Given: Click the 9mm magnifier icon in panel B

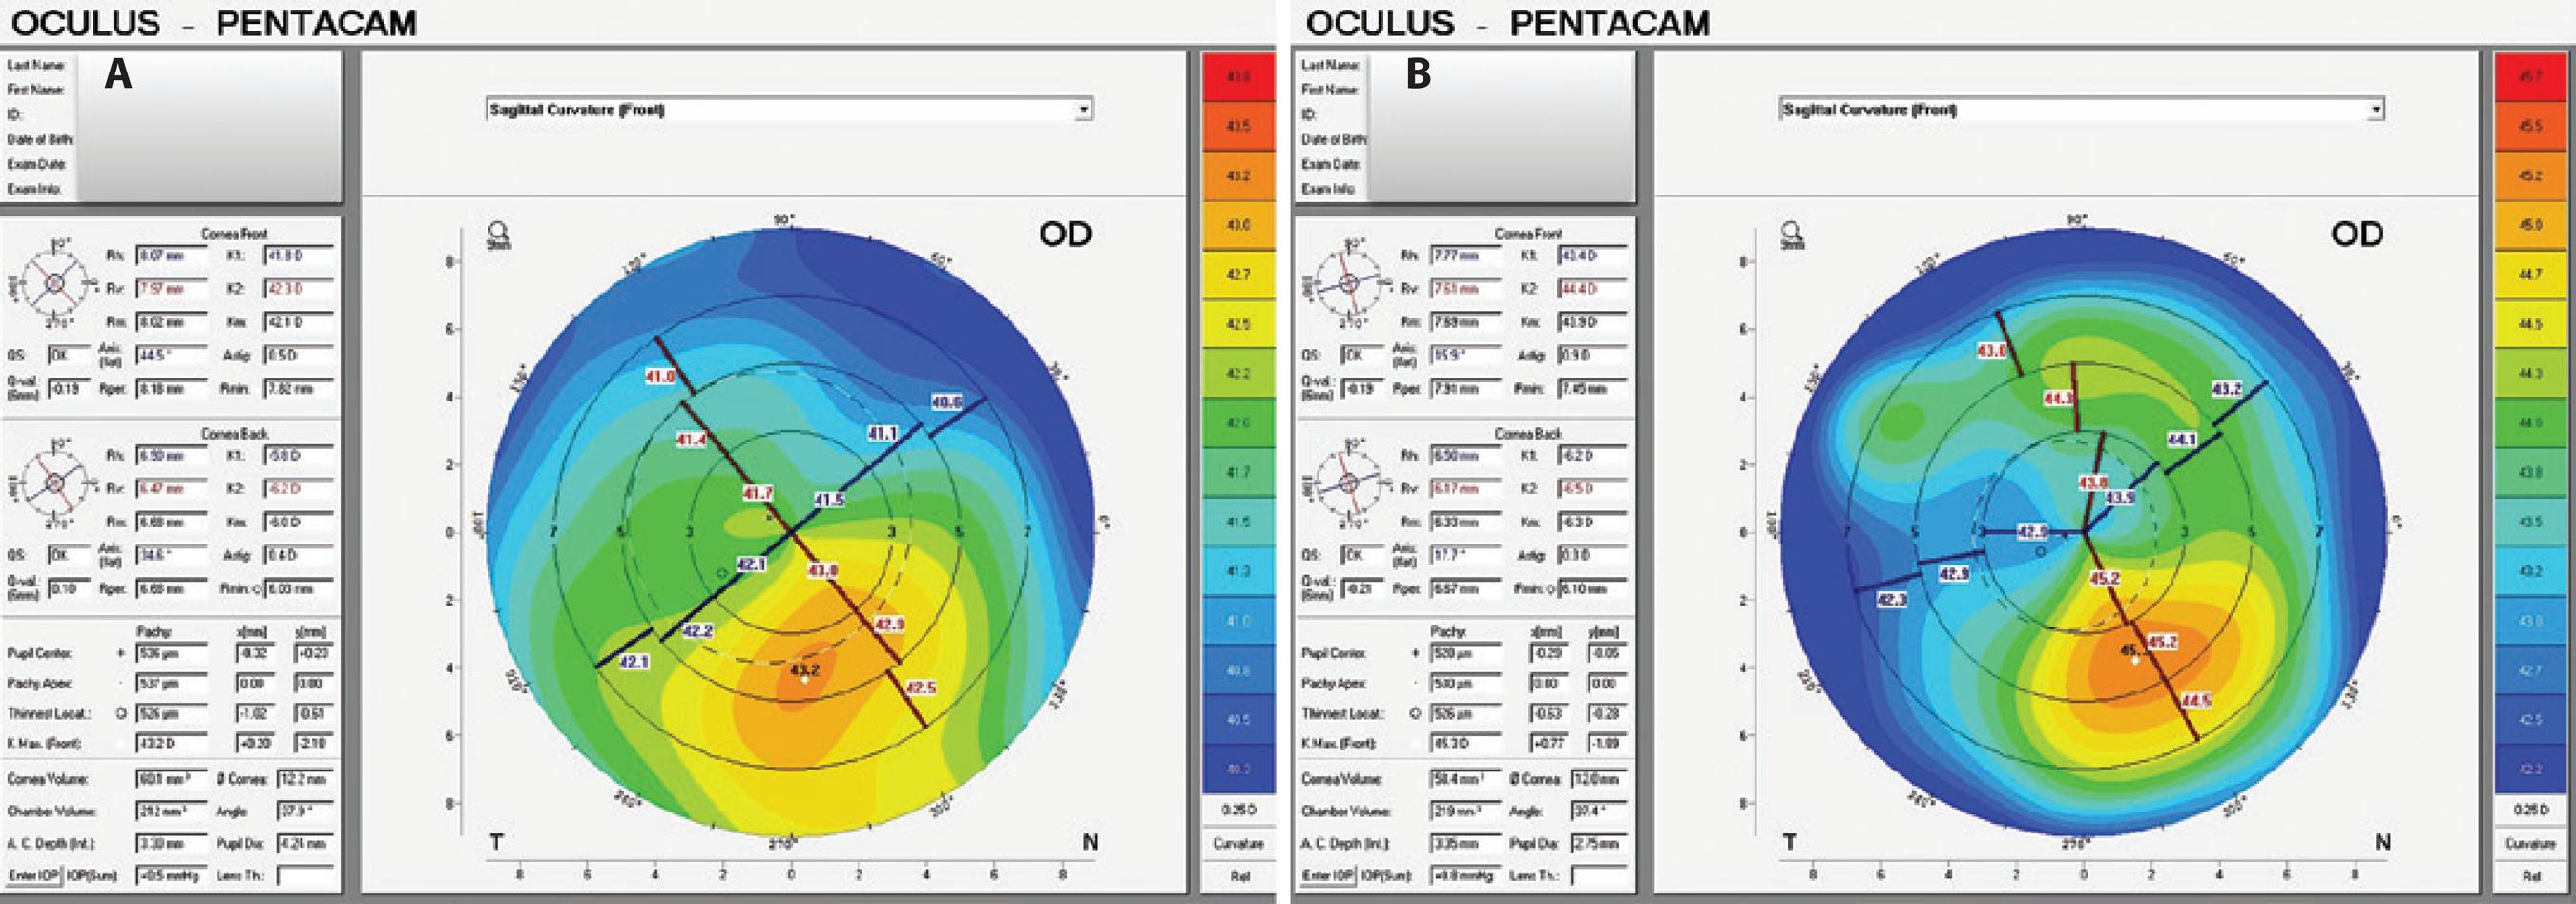Looking at the screenshot, I should pyautogui.click(x=1791, y=235).
